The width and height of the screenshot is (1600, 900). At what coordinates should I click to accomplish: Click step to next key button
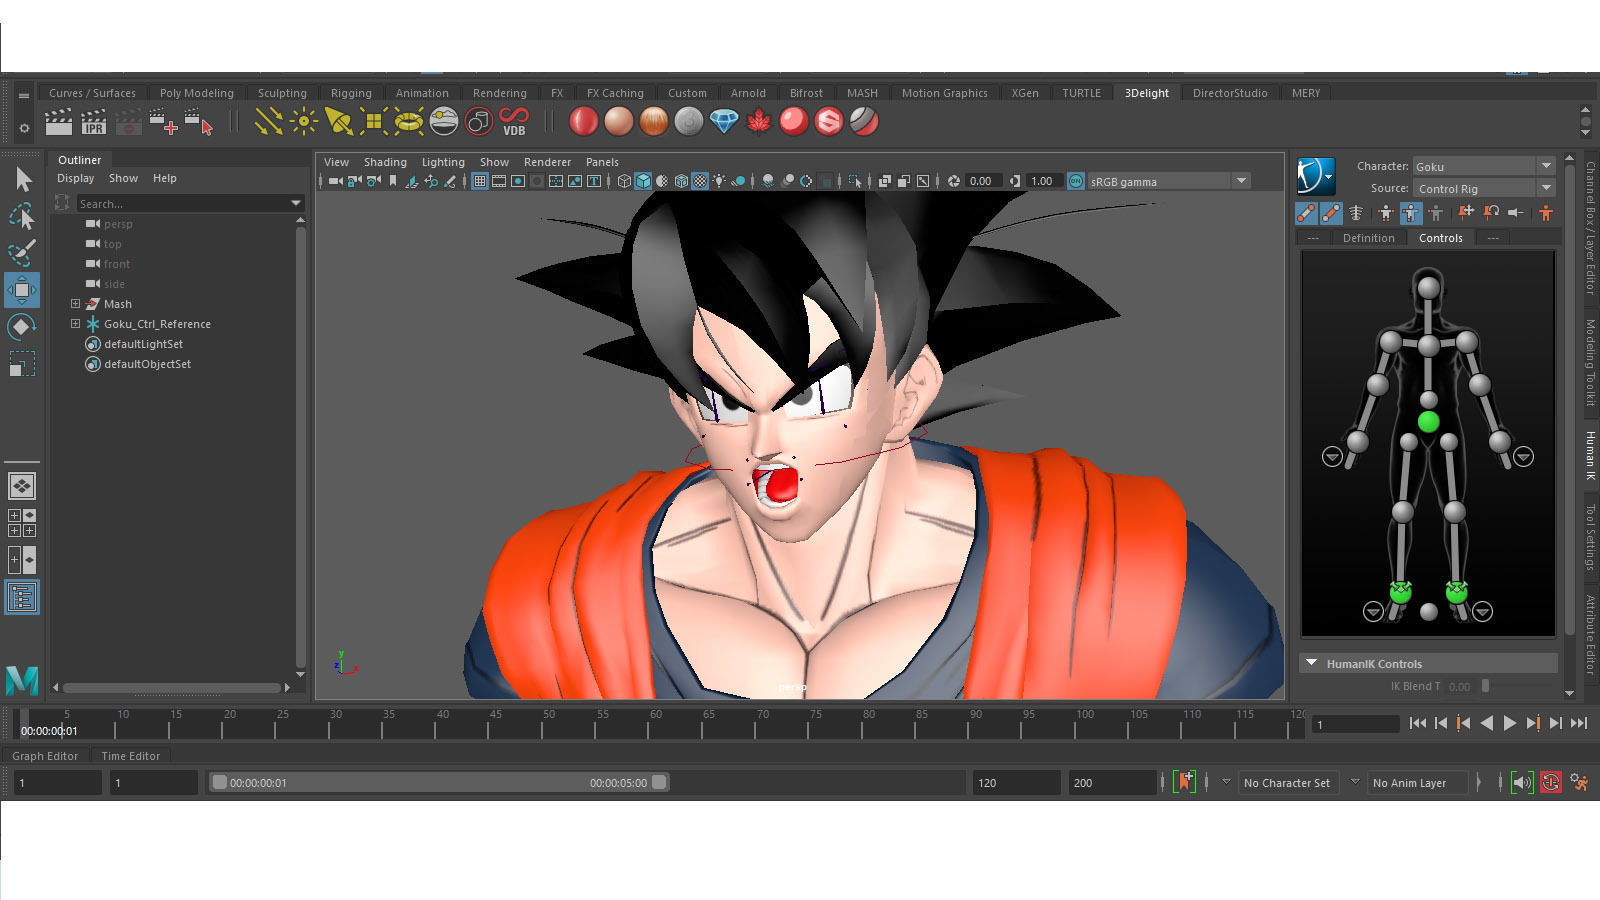click(x=1533, y=723)
